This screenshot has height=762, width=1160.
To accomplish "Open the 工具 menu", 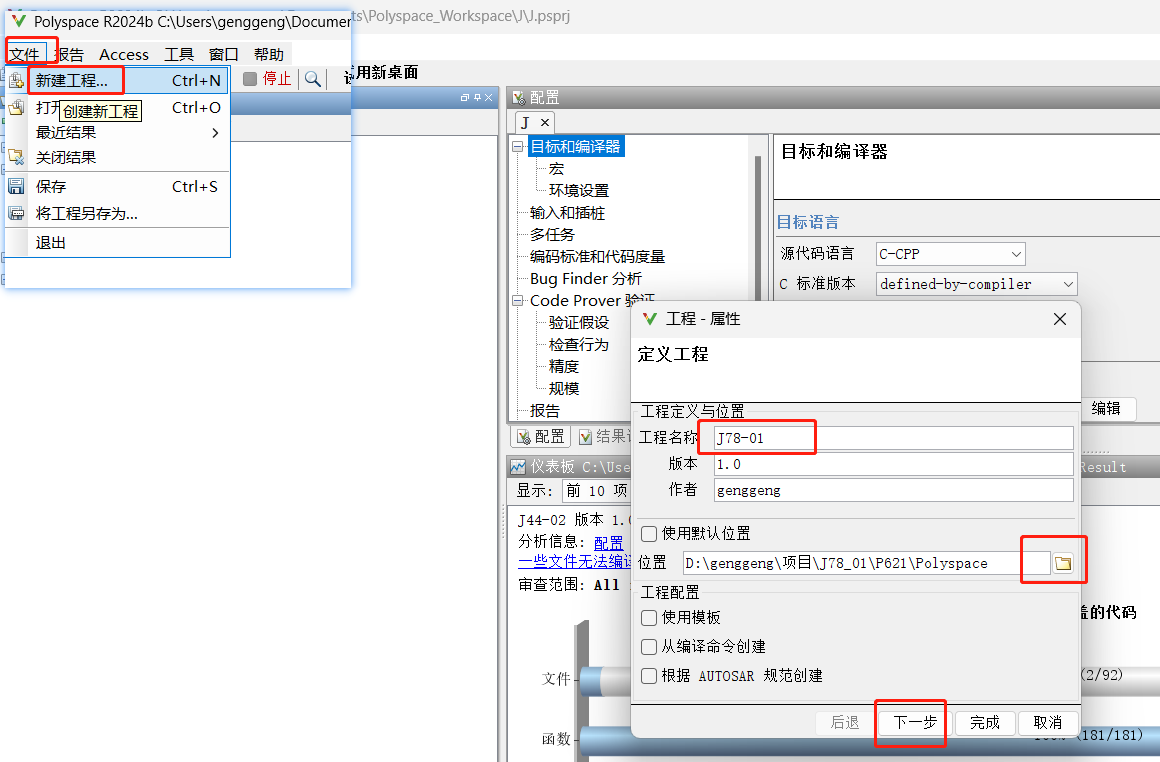I will 179,54.
